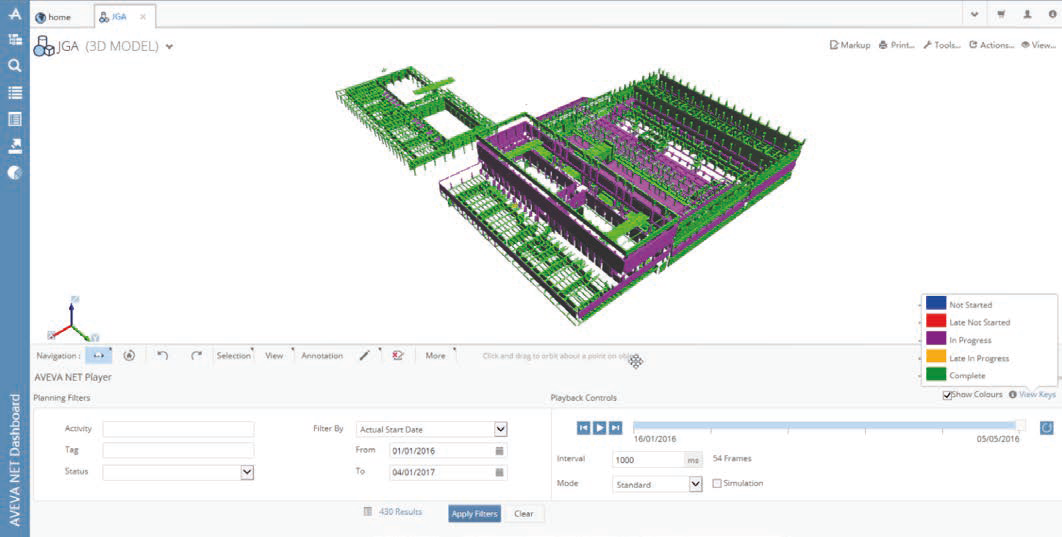Skip to last frame in playback
The width and height of the screenshot is (1062, 537).
tap(616, 428)
